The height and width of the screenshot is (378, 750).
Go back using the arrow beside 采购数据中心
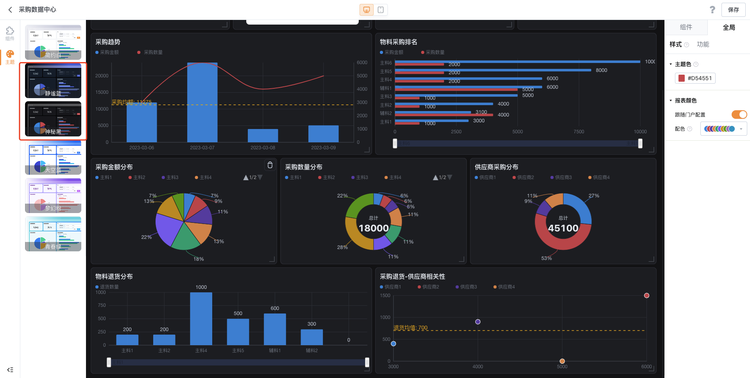point(10,10)
